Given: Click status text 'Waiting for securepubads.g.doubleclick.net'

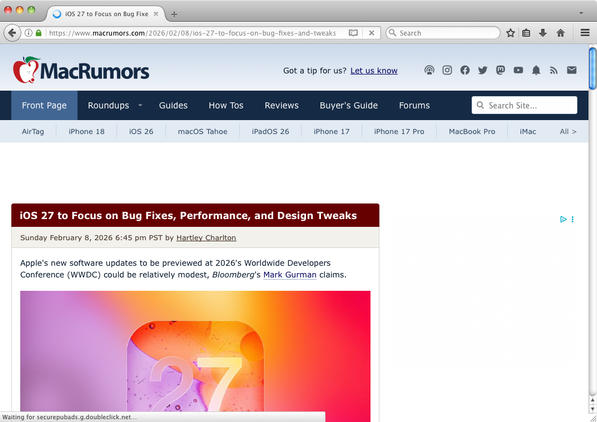Looking at the screenshot, I should coord(69,417).
